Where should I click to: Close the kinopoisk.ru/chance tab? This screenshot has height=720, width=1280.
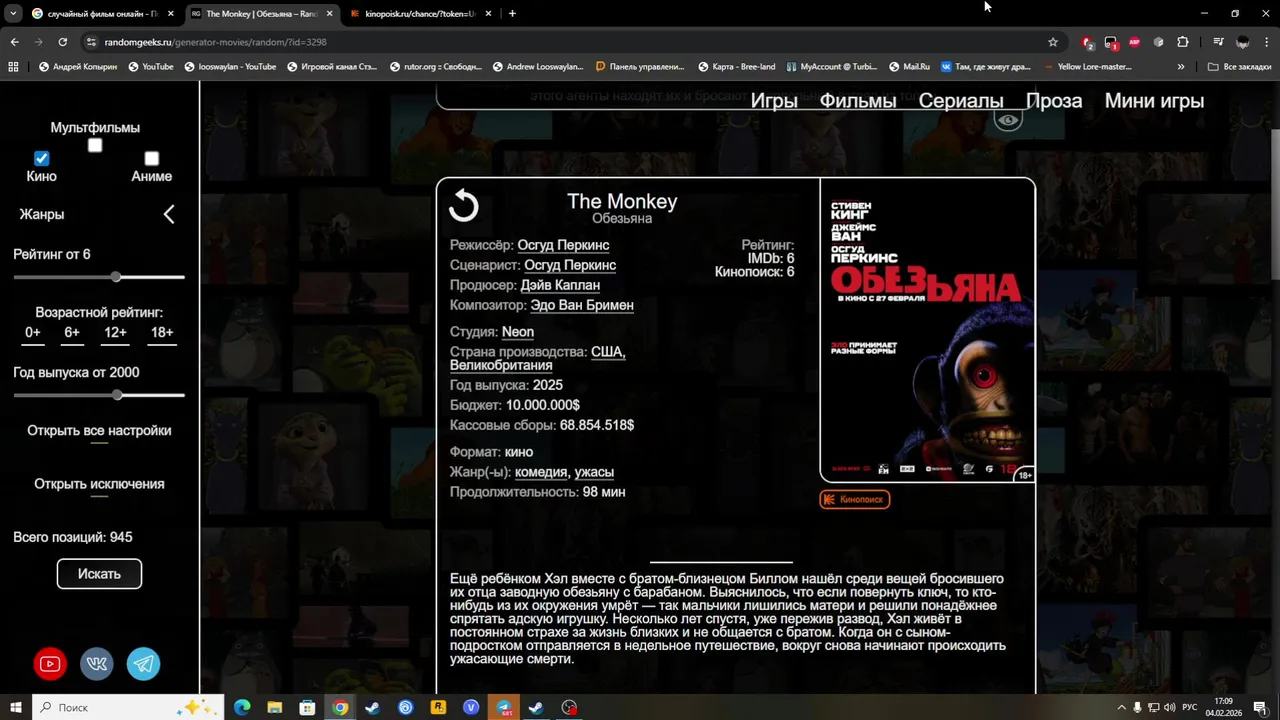488,14
